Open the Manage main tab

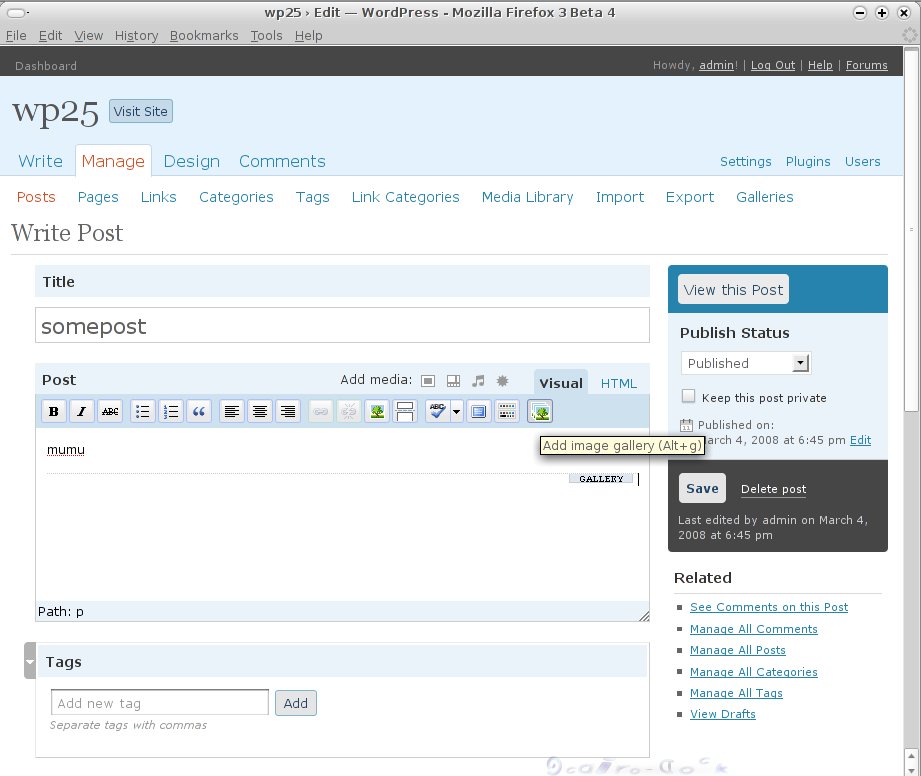(x=113, y=161)
